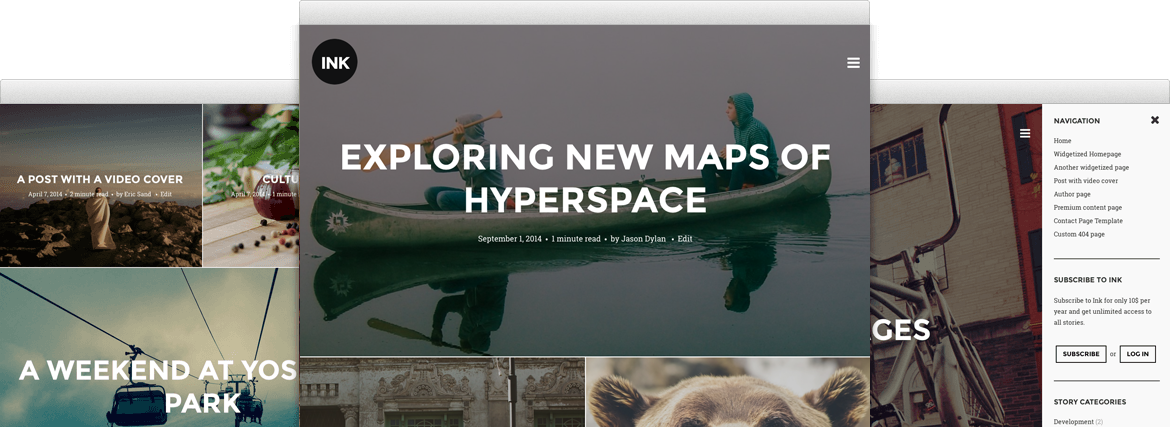
Task: Open the Development story category
Action: tap(1074, 422)
